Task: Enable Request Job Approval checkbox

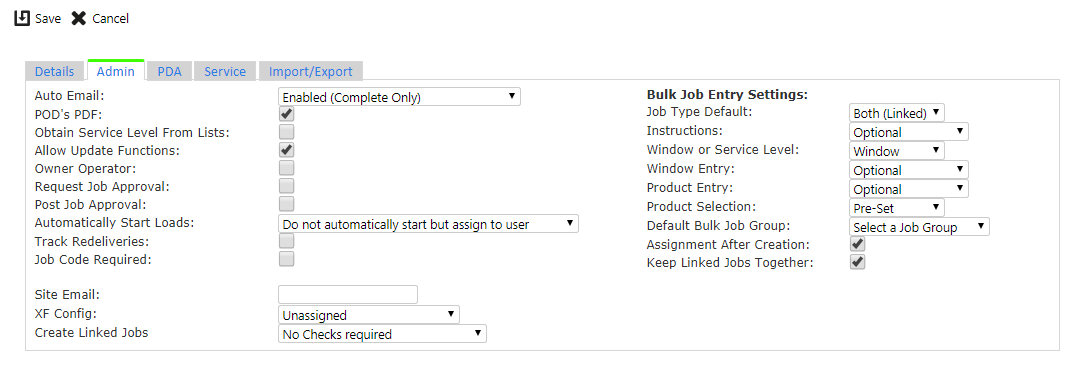Action: [x=286, y=186]
